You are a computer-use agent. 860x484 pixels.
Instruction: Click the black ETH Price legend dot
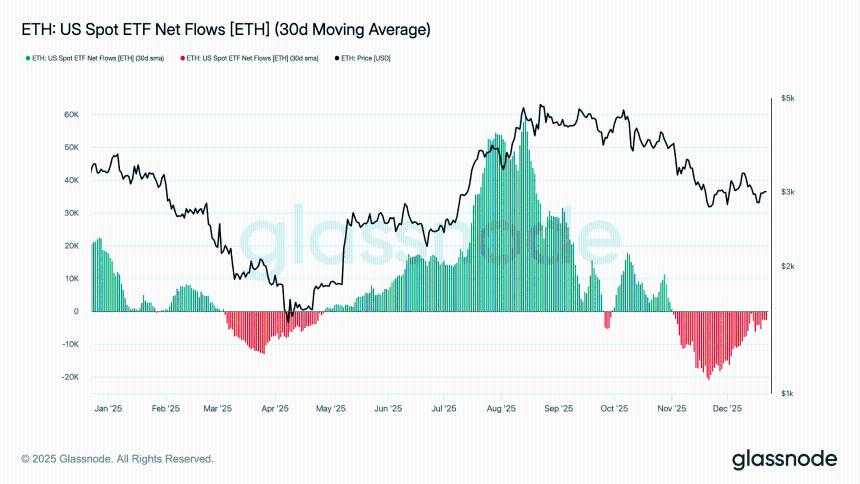[336, 59]
